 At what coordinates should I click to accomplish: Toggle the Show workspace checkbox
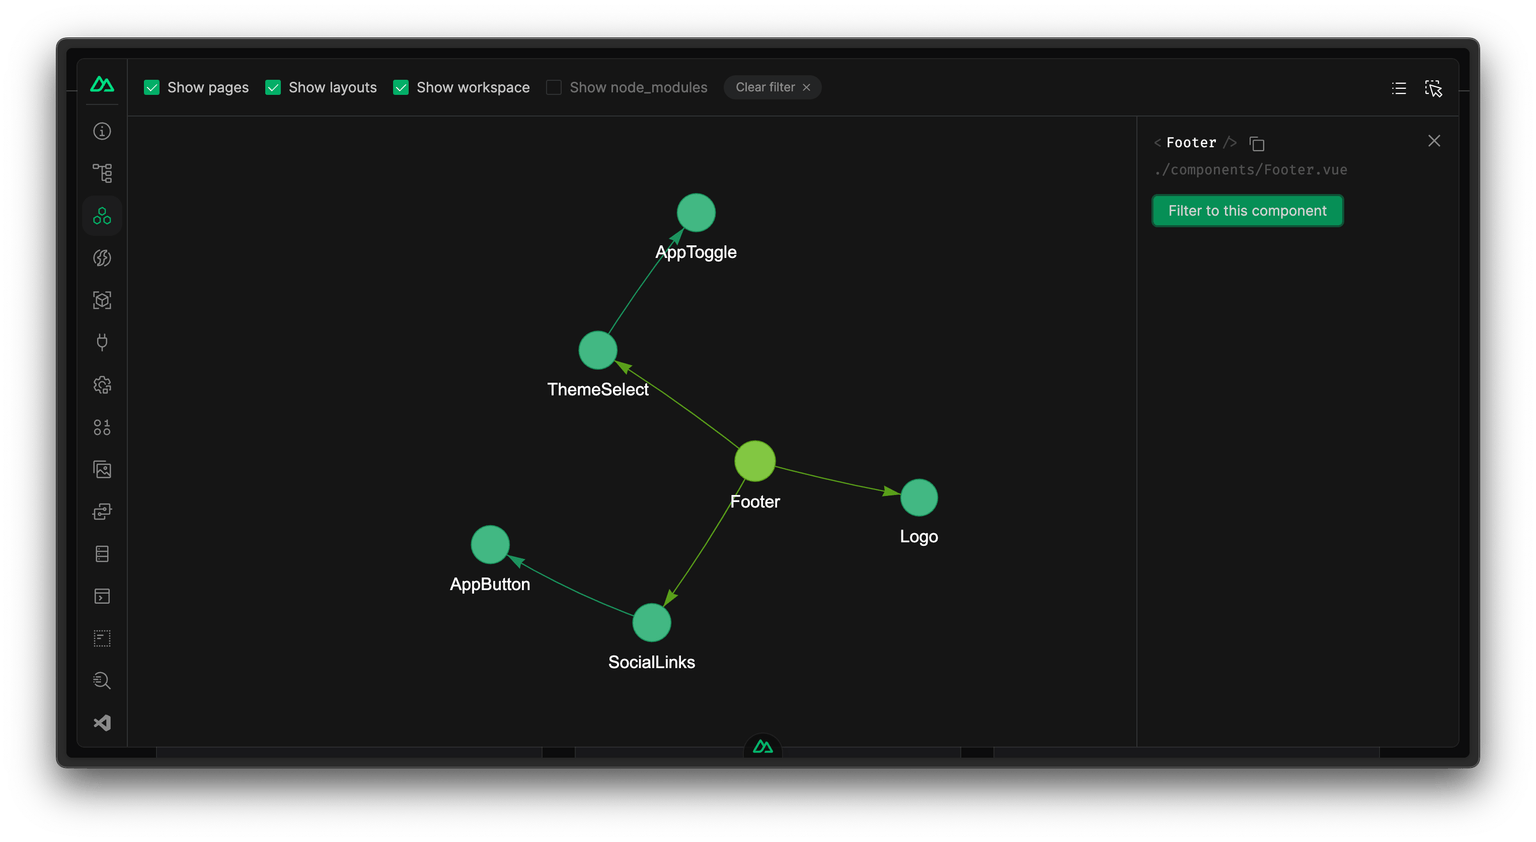tap(400, 87)
